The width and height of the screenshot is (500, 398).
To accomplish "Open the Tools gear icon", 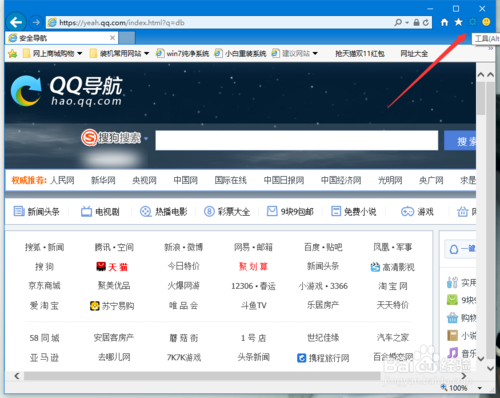I will [472, 22].
